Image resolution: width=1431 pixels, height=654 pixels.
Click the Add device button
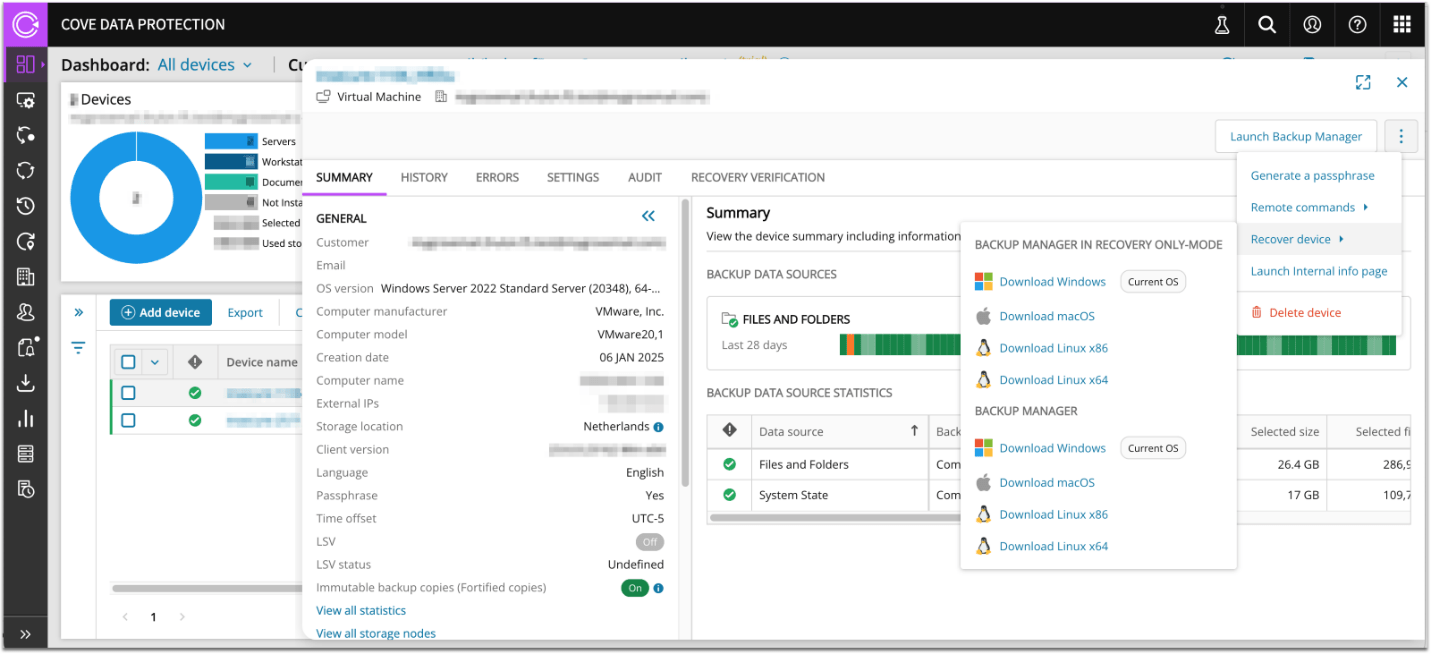click(x=161, y=312)
